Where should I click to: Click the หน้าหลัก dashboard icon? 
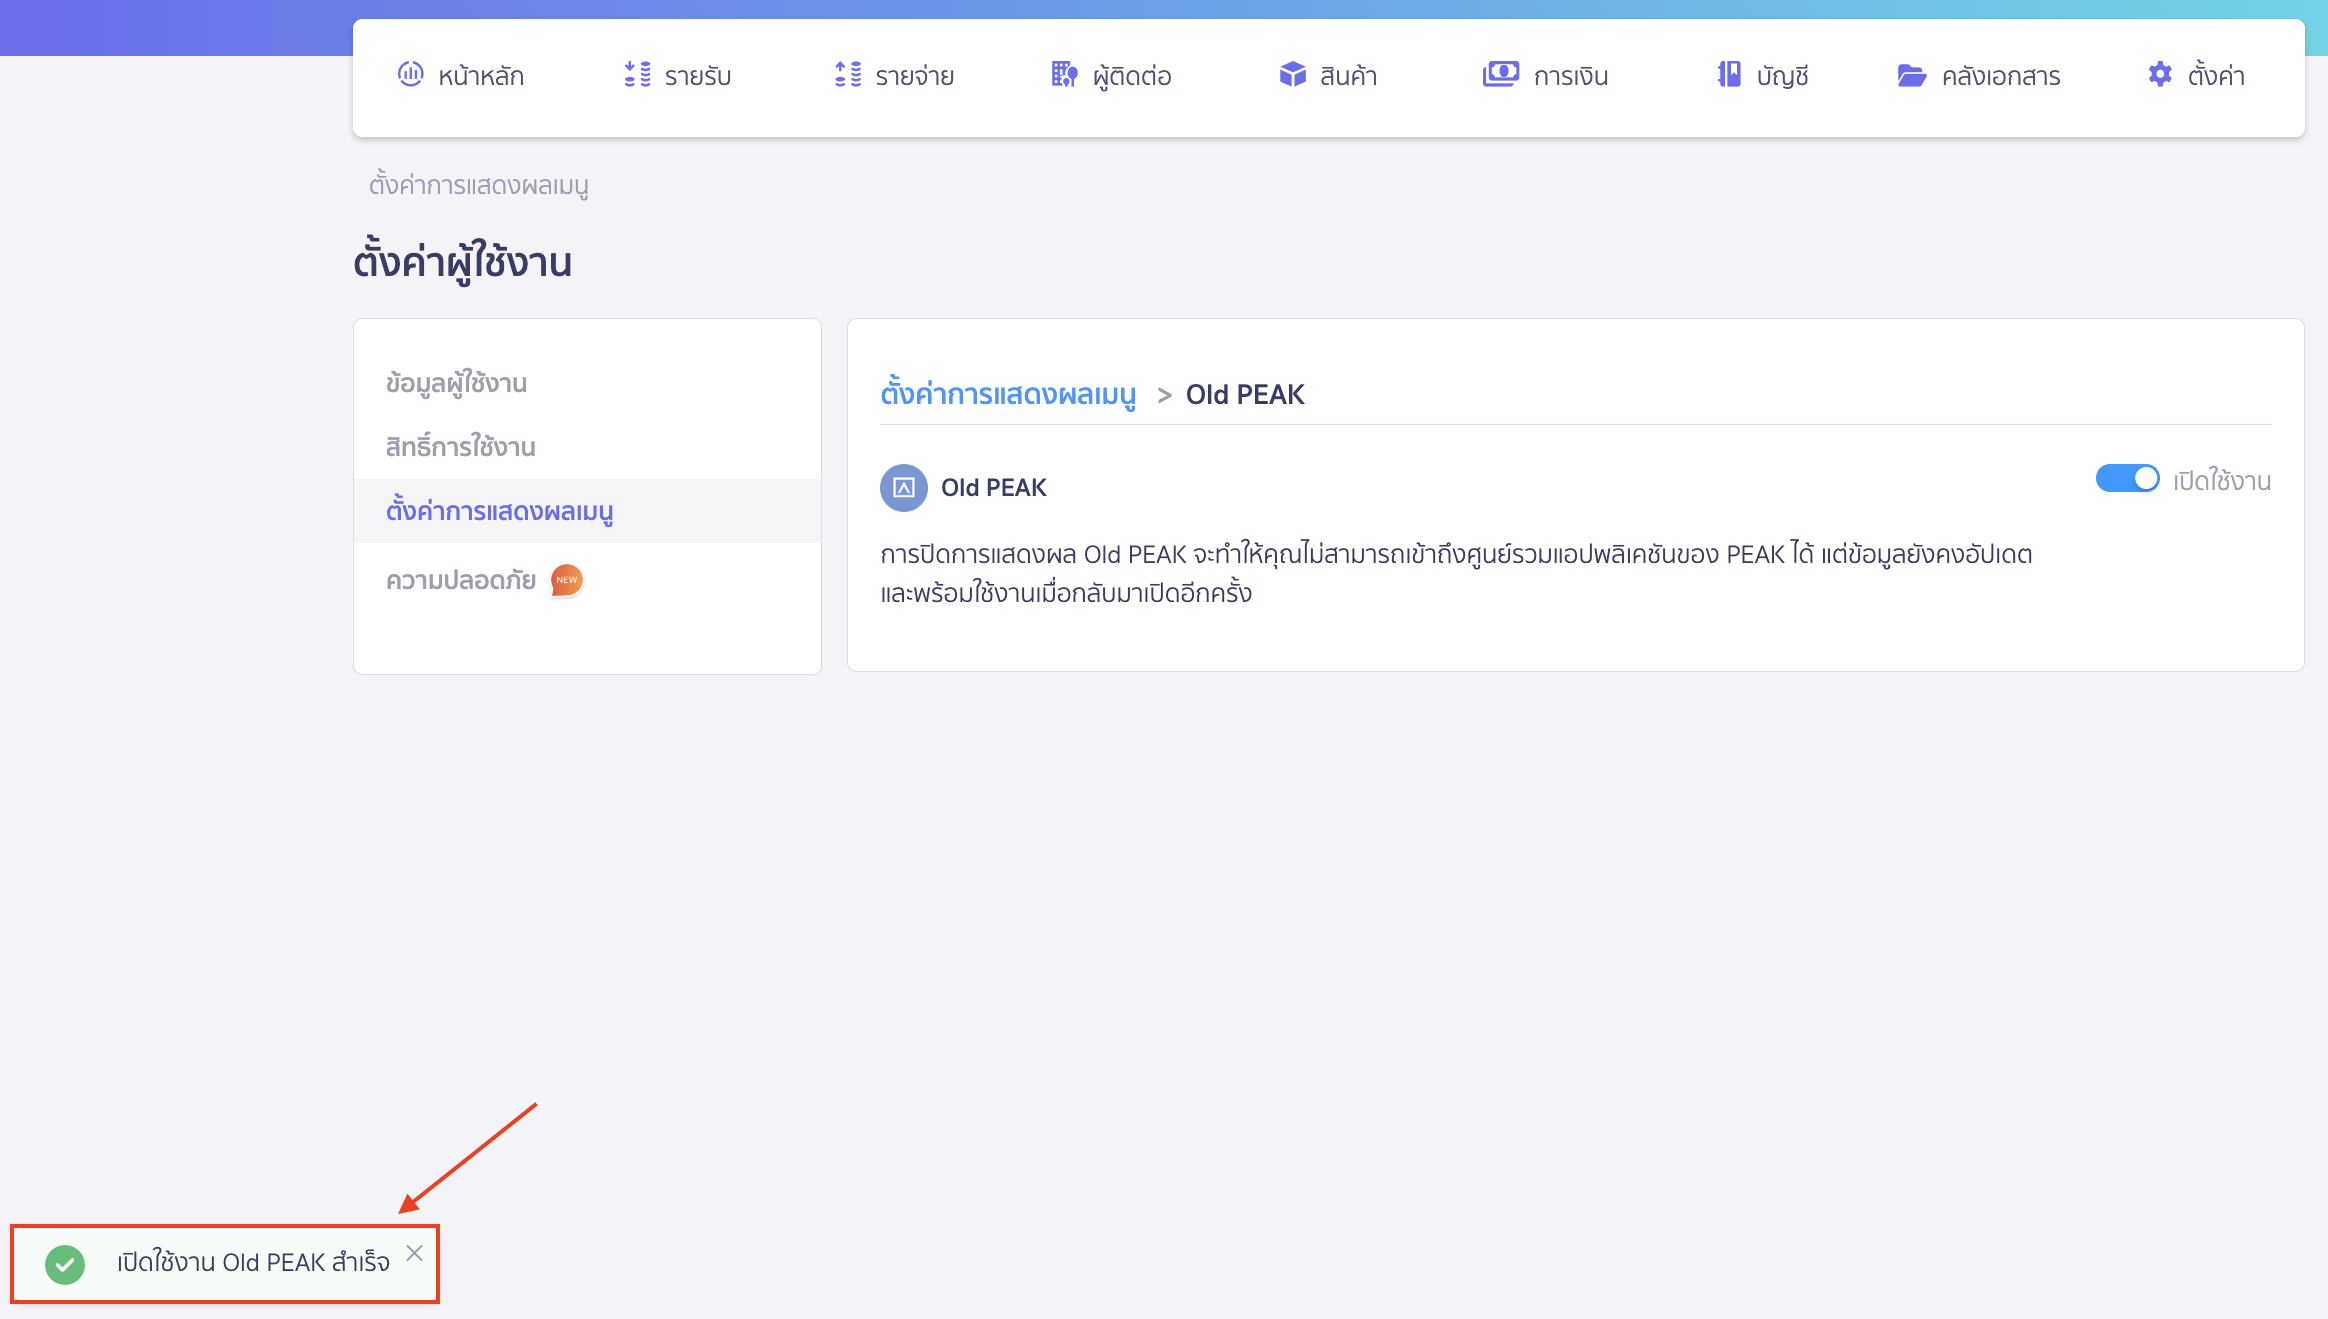tap(410, 75)
